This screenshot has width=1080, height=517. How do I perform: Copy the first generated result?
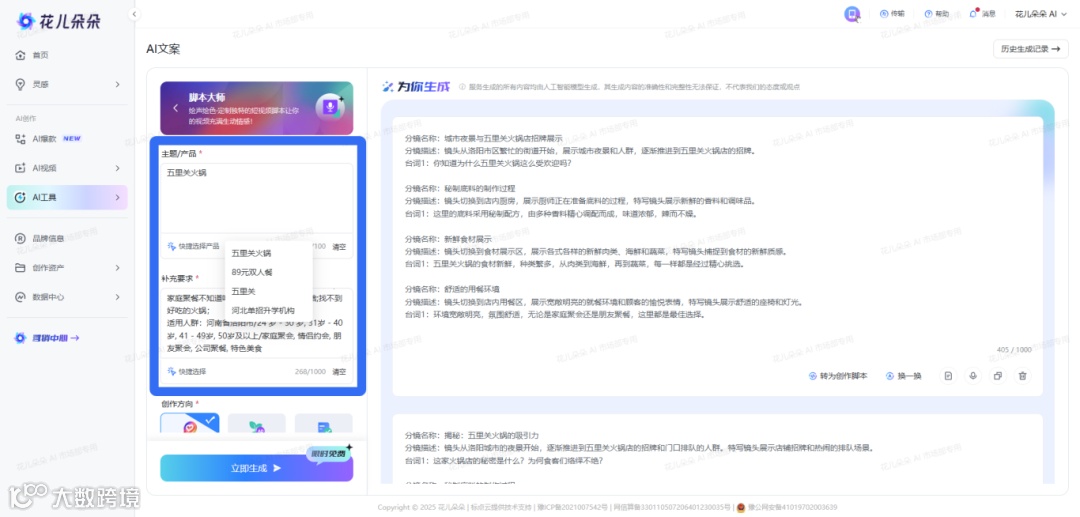pyautogui.click(x=997, y=376)
